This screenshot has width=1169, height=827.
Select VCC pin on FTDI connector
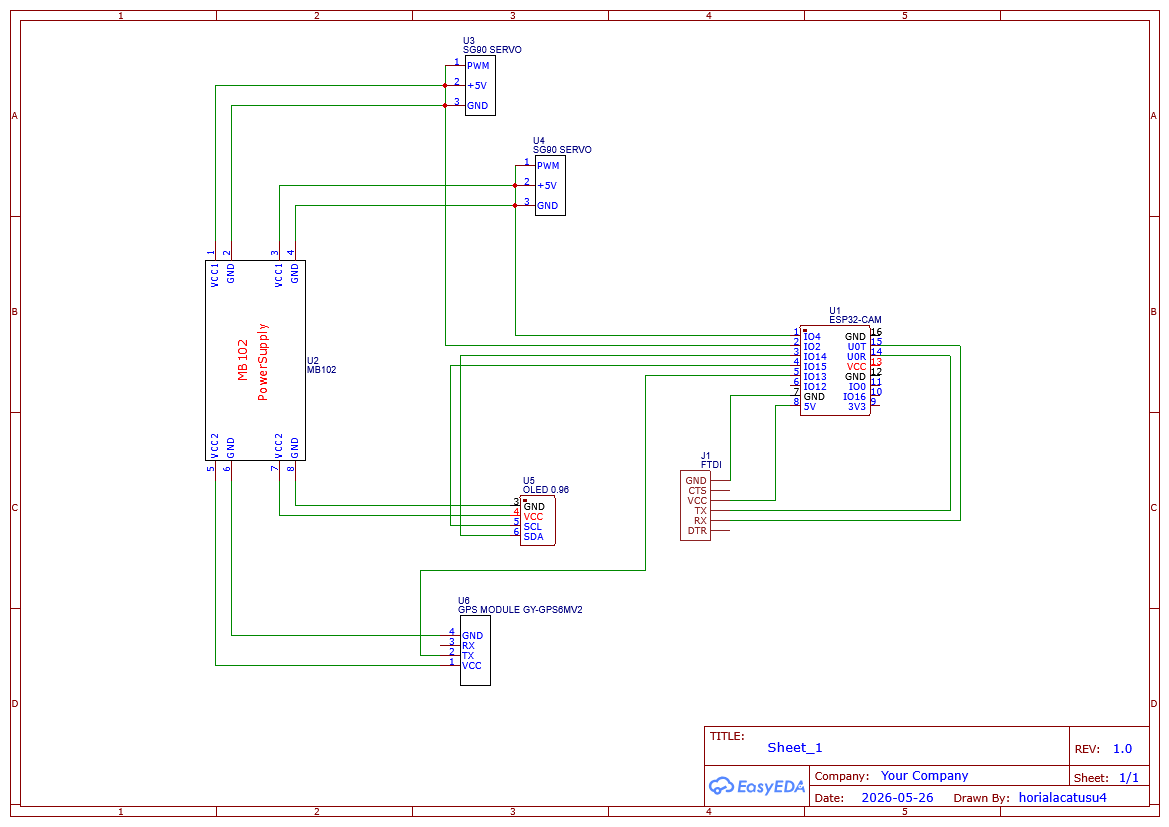pos(697,501)
